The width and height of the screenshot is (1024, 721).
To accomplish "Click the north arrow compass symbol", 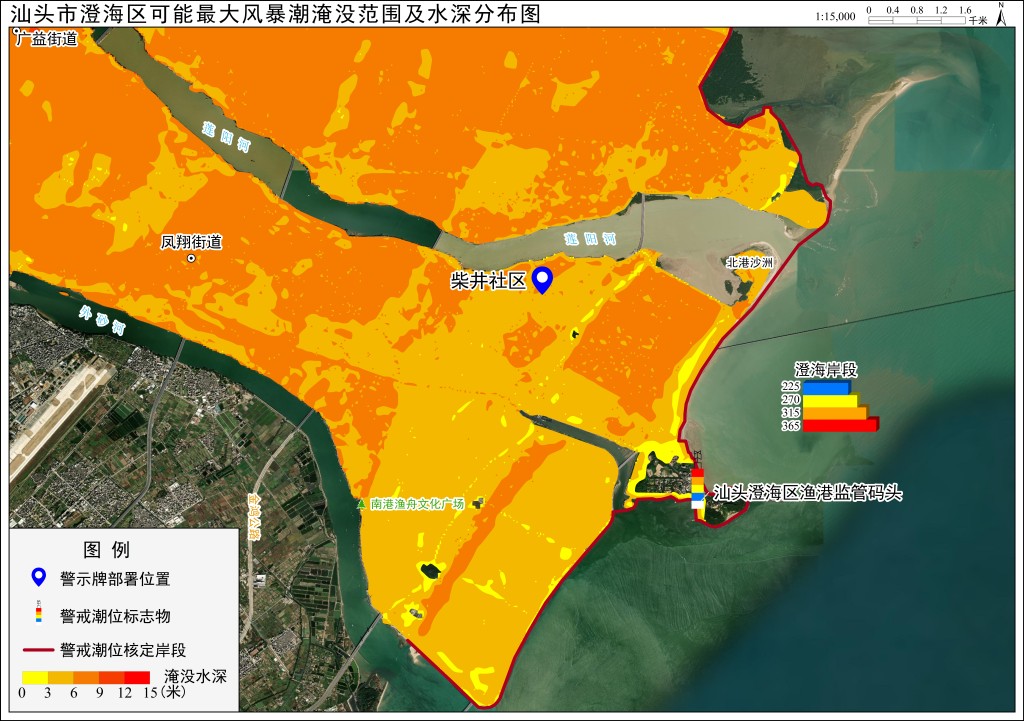I will pos(1000,14).
